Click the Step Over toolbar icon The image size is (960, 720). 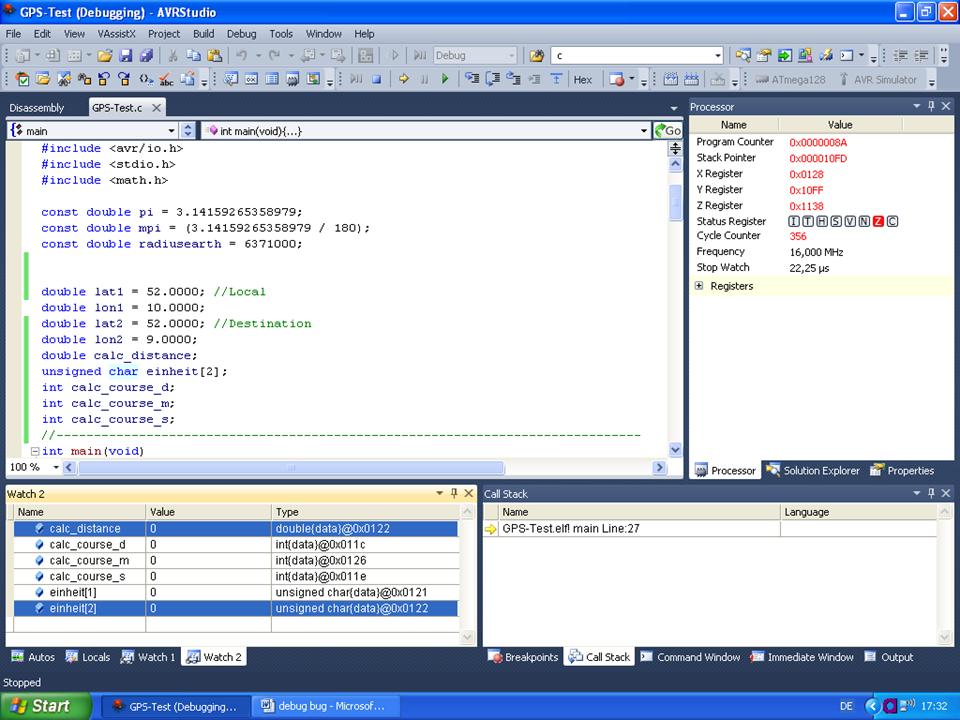point(495,78)
